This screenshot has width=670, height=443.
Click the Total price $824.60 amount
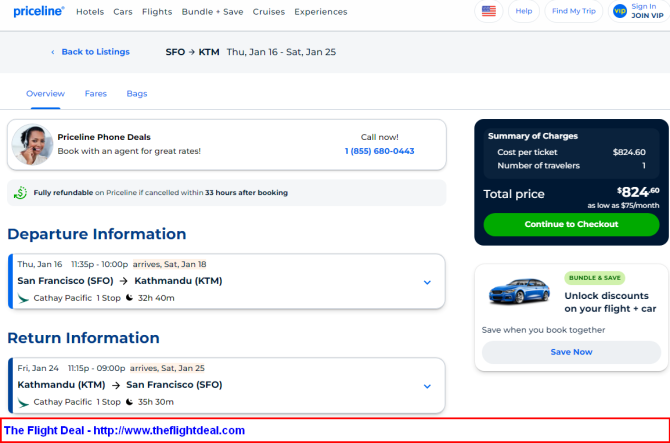tap(638, 192)
